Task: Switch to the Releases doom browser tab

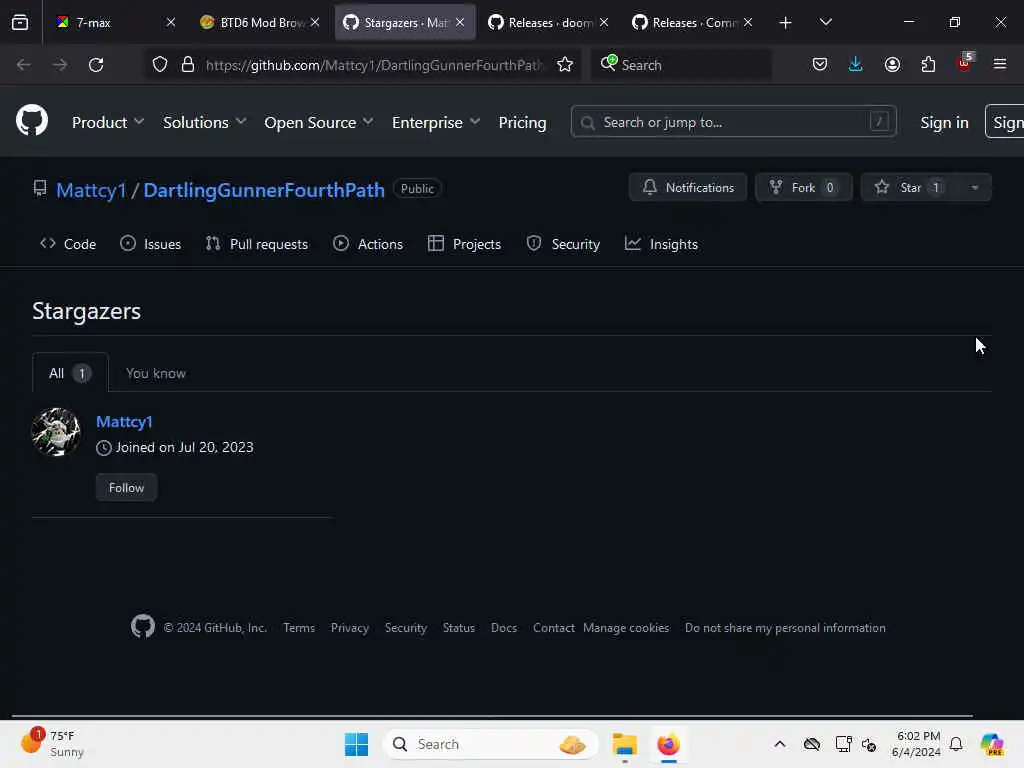Action: pyautogui.click(x=549, y=22)
